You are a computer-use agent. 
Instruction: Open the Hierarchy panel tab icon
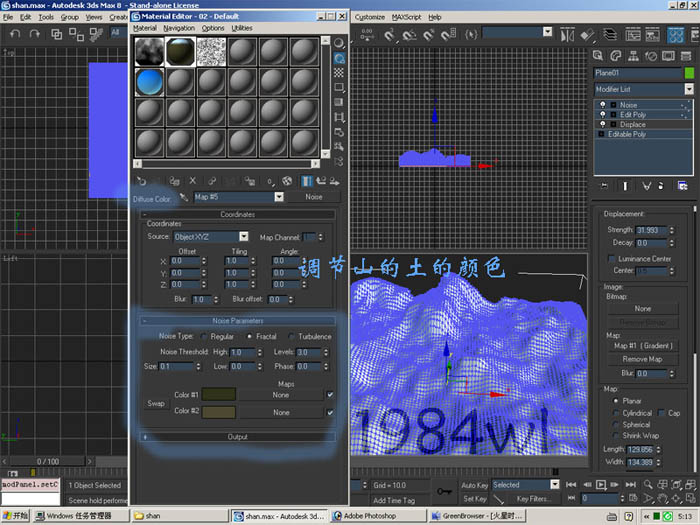tap(633, 56)
